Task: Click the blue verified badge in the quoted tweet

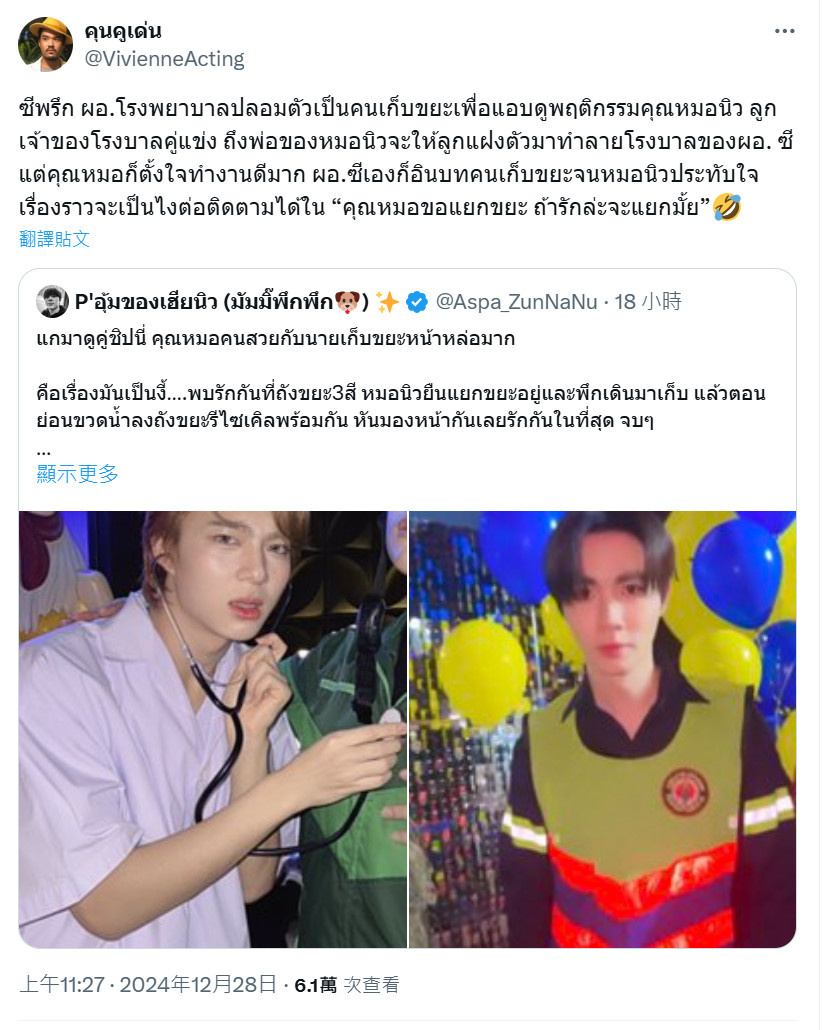Action: [x=417, y=302]
